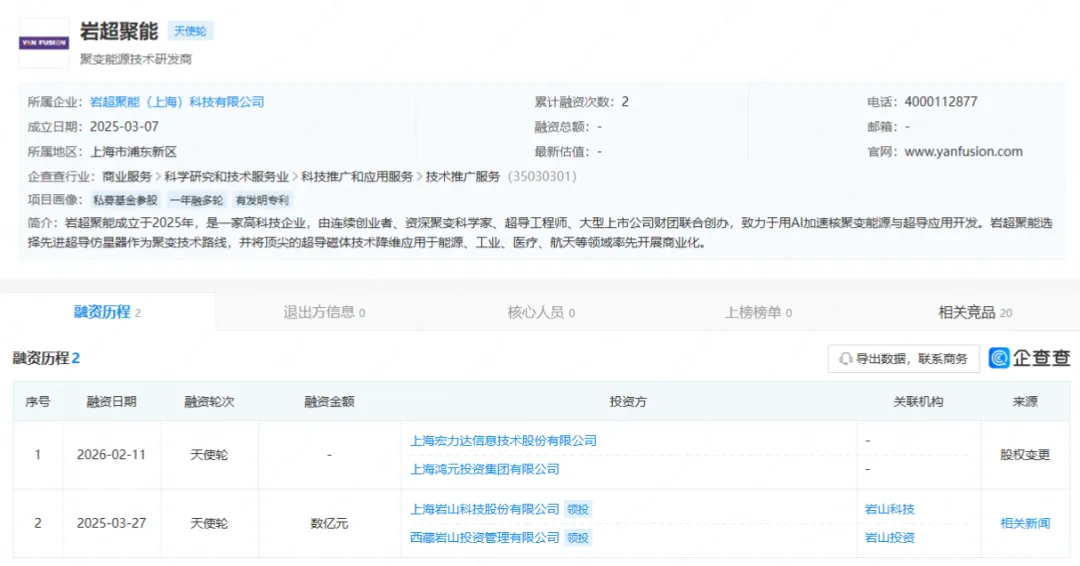Viewport: 1080px width, 566px height.
Task: Open investor 上海宏力达信息技术股份有限公司
Action: [503, 441]
